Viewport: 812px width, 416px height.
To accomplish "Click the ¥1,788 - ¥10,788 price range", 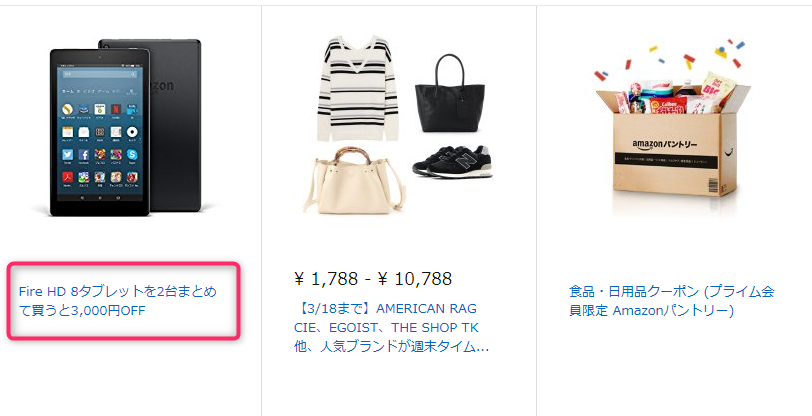I will pos(373,279).
